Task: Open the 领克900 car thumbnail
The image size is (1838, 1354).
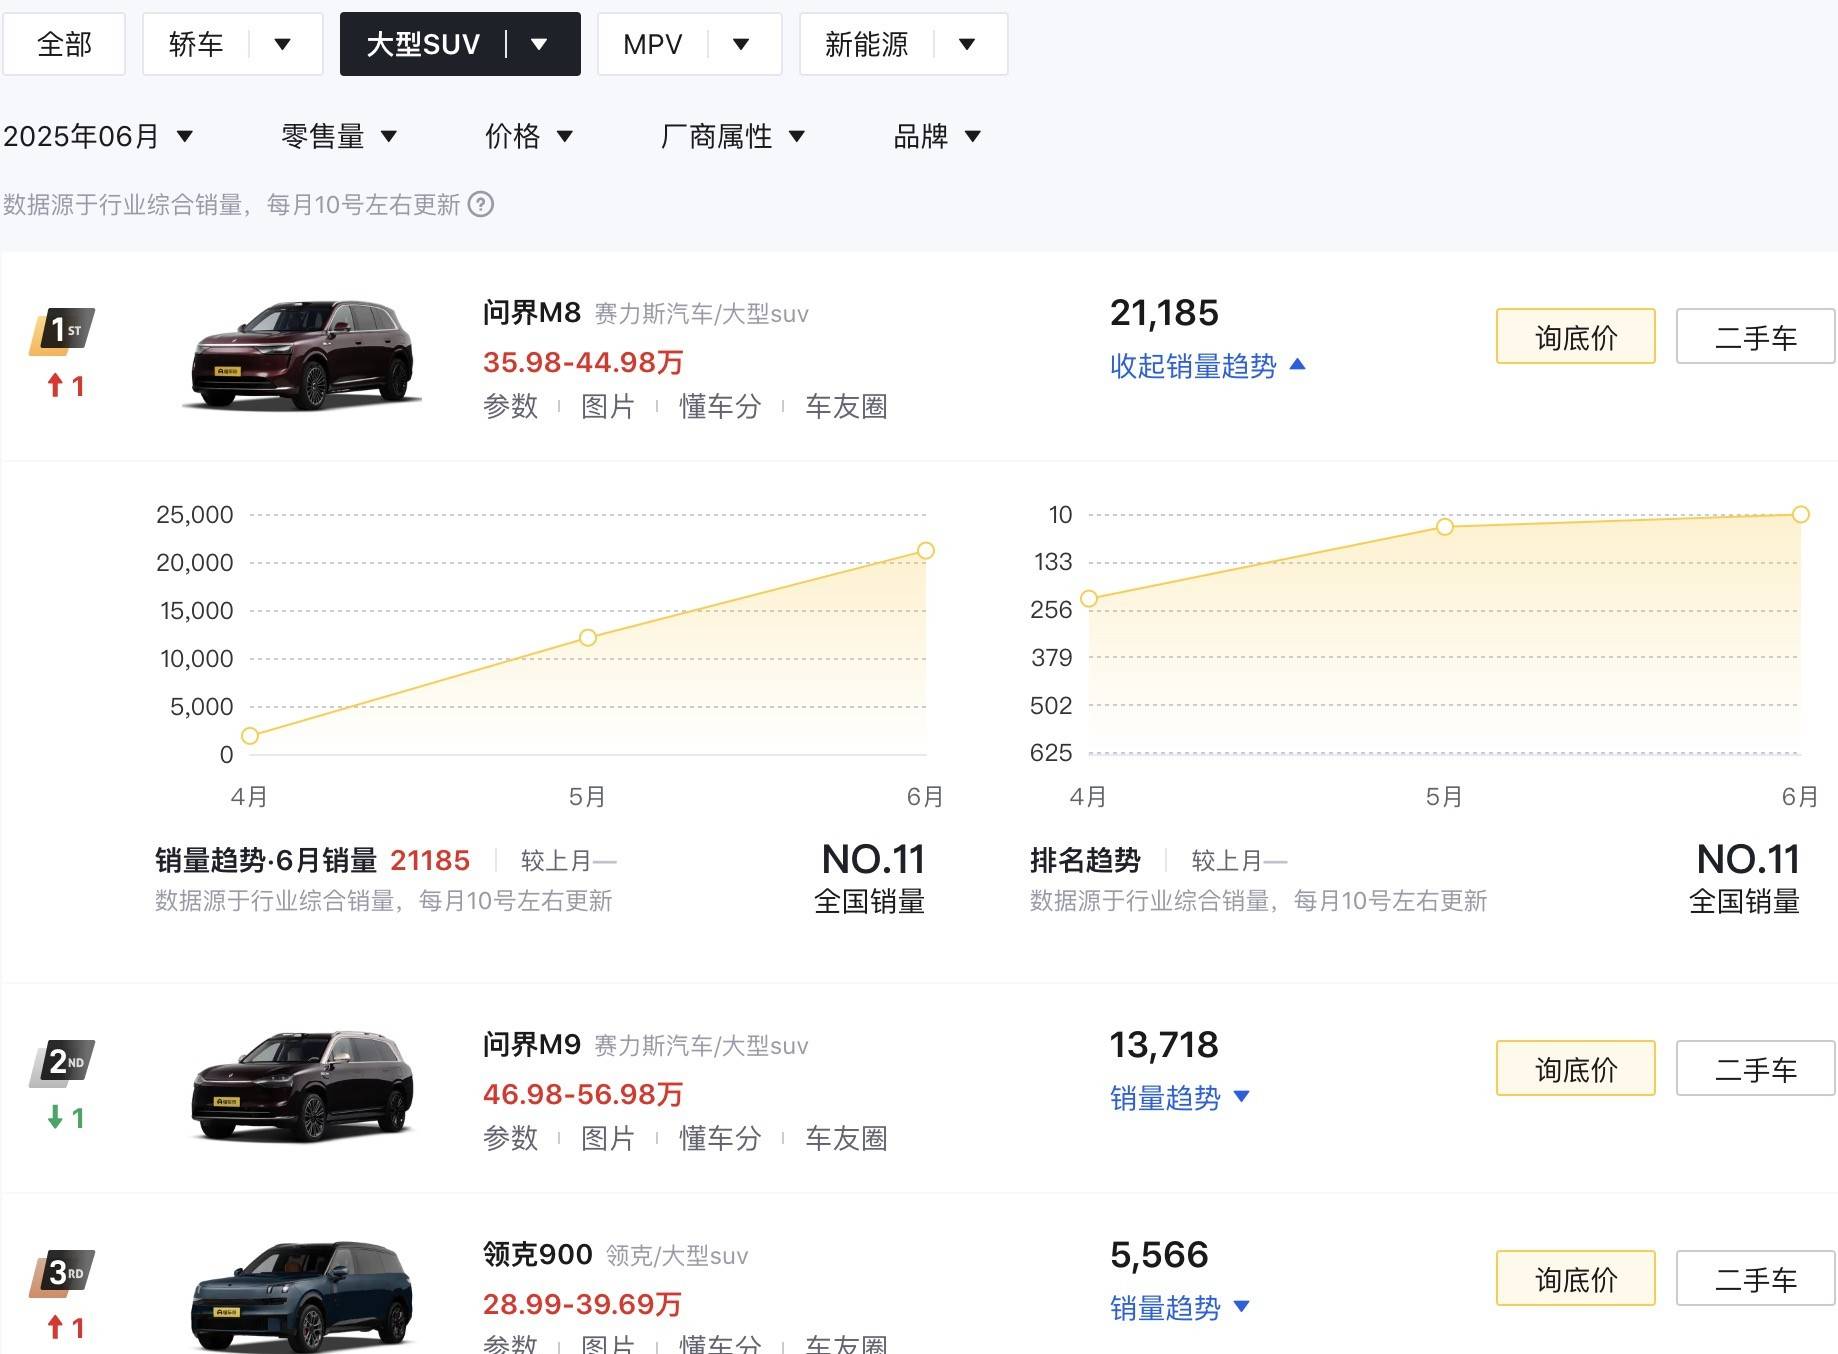Action: tap(303, 1297)
